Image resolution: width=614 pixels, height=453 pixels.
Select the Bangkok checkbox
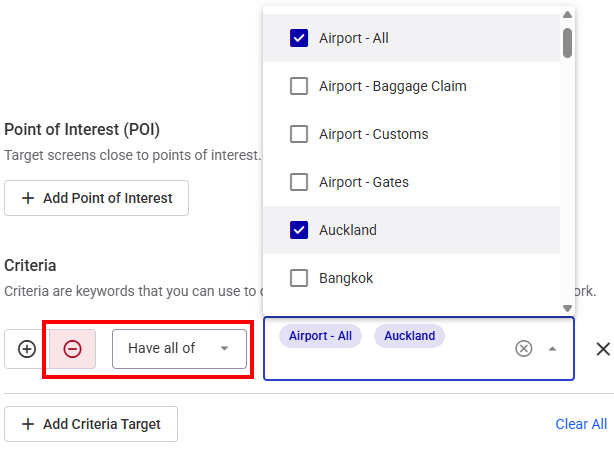click(x=298, y=278)
